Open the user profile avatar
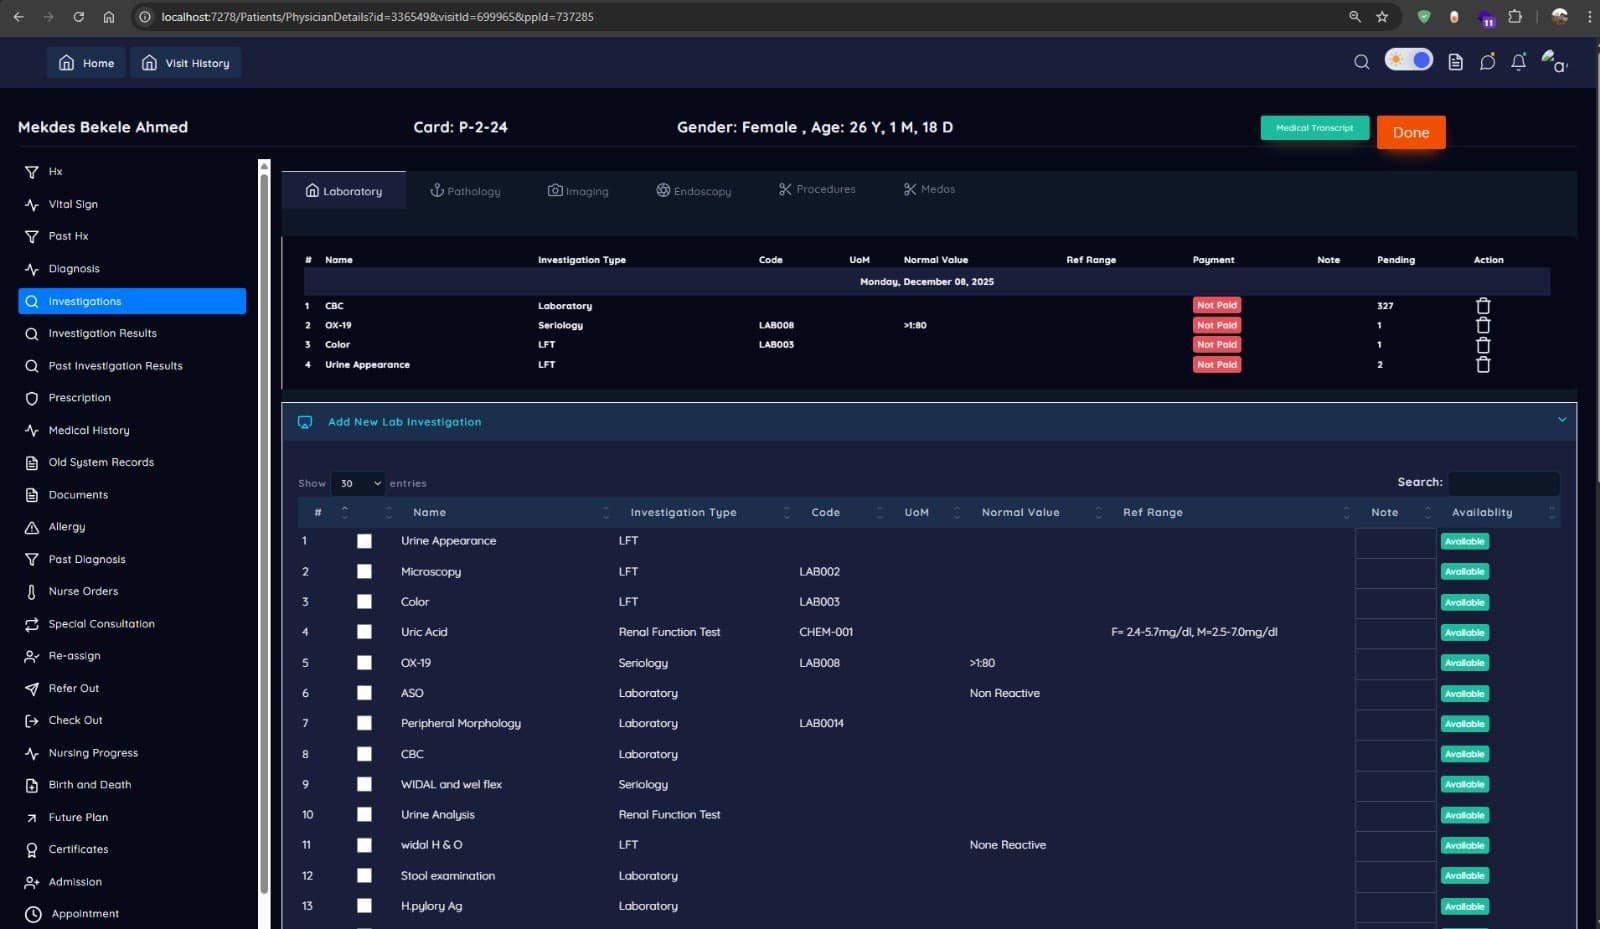The width and height of the screenshot is (1600, 929). pos(1553,61)
